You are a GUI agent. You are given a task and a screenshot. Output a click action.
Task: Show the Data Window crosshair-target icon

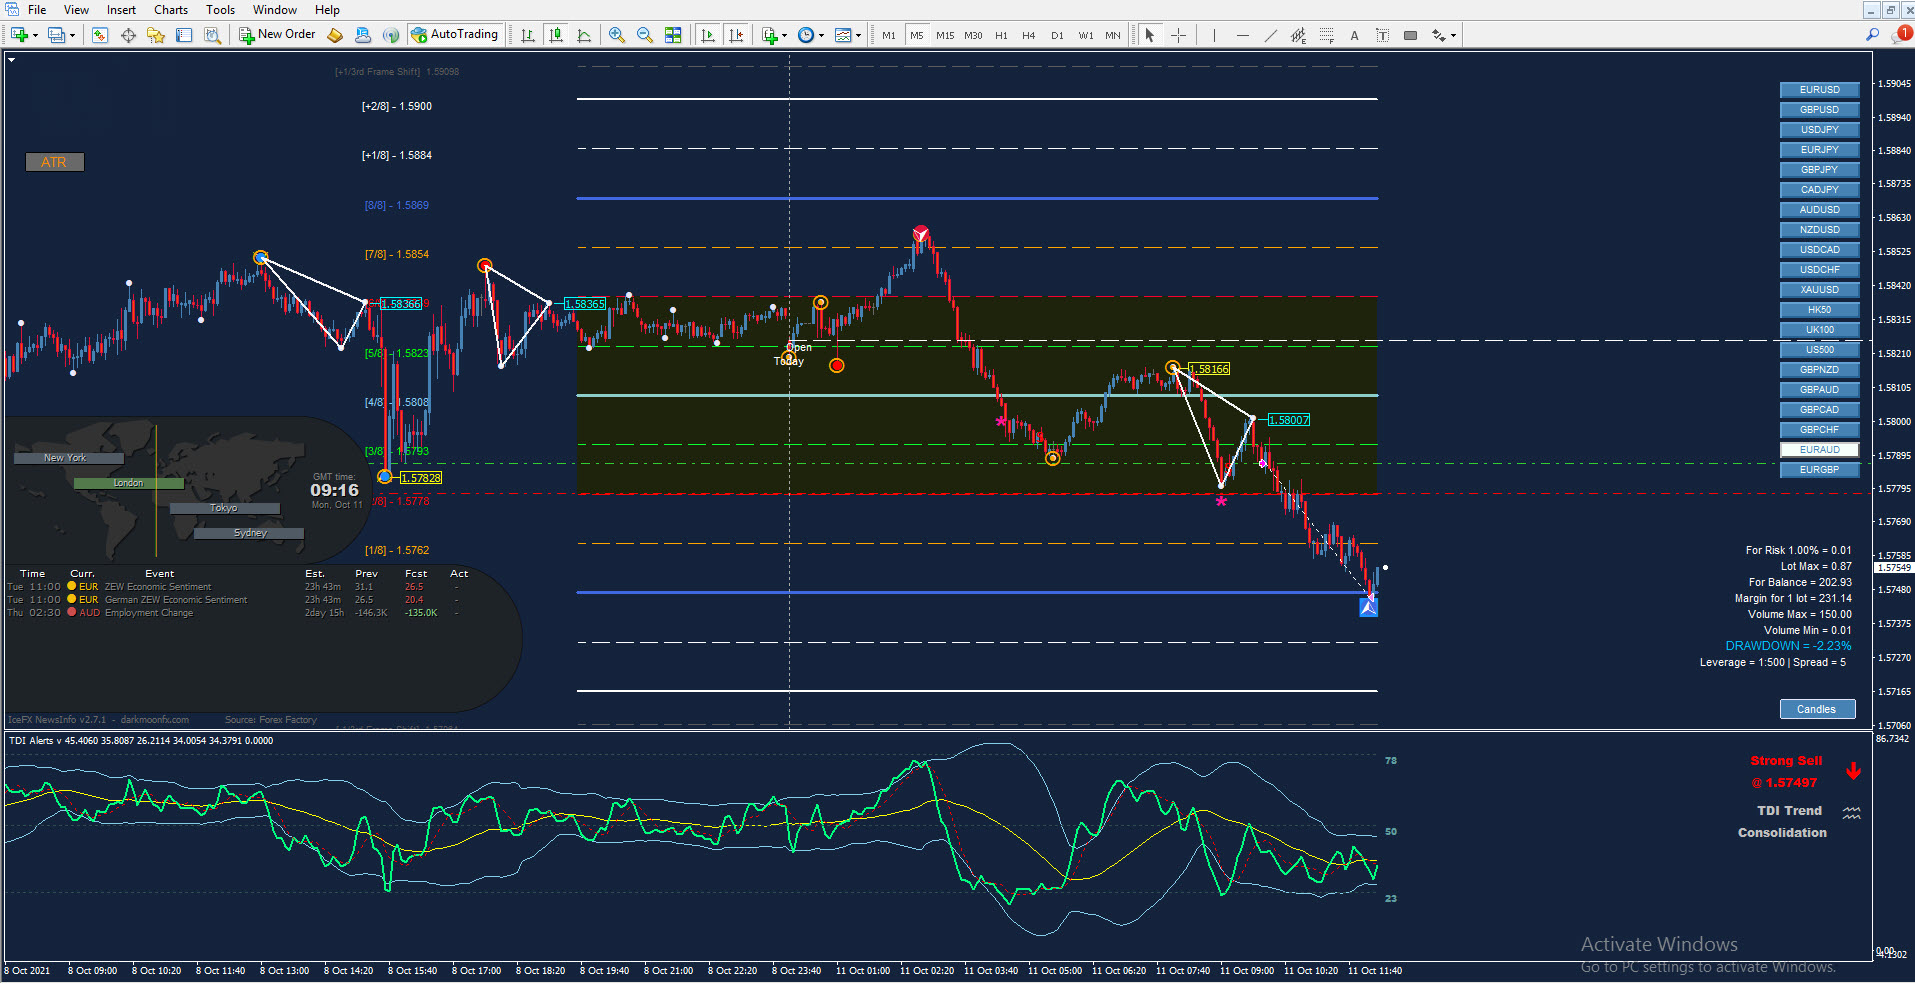tap(128, 35)
